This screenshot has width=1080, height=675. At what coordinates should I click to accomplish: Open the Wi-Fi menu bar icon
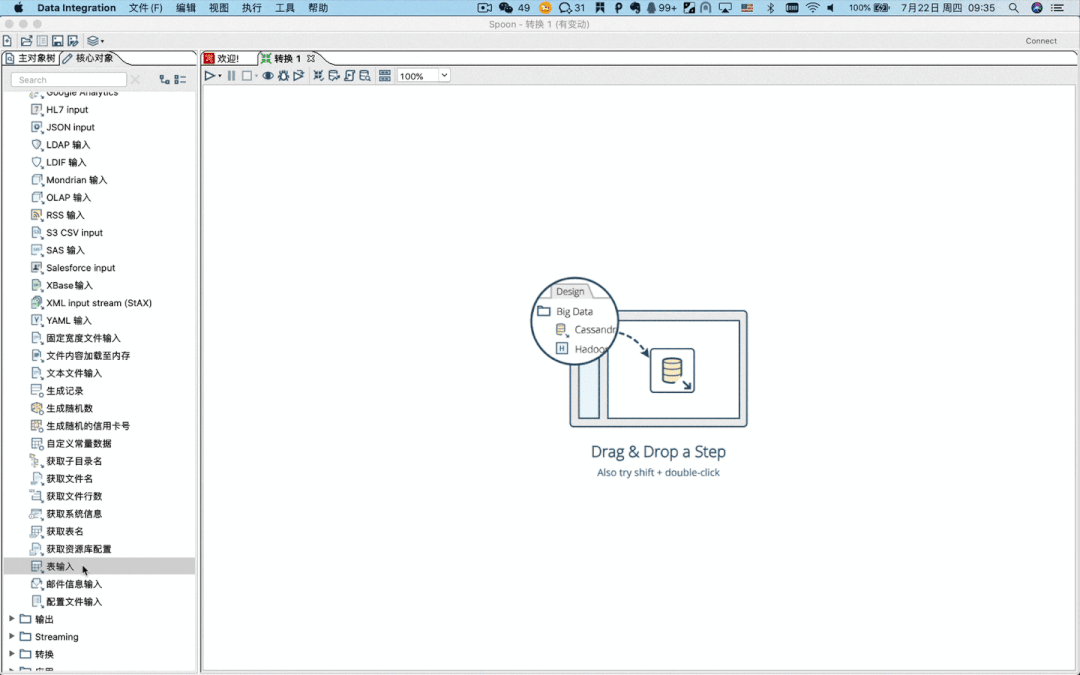coord(813,8)
